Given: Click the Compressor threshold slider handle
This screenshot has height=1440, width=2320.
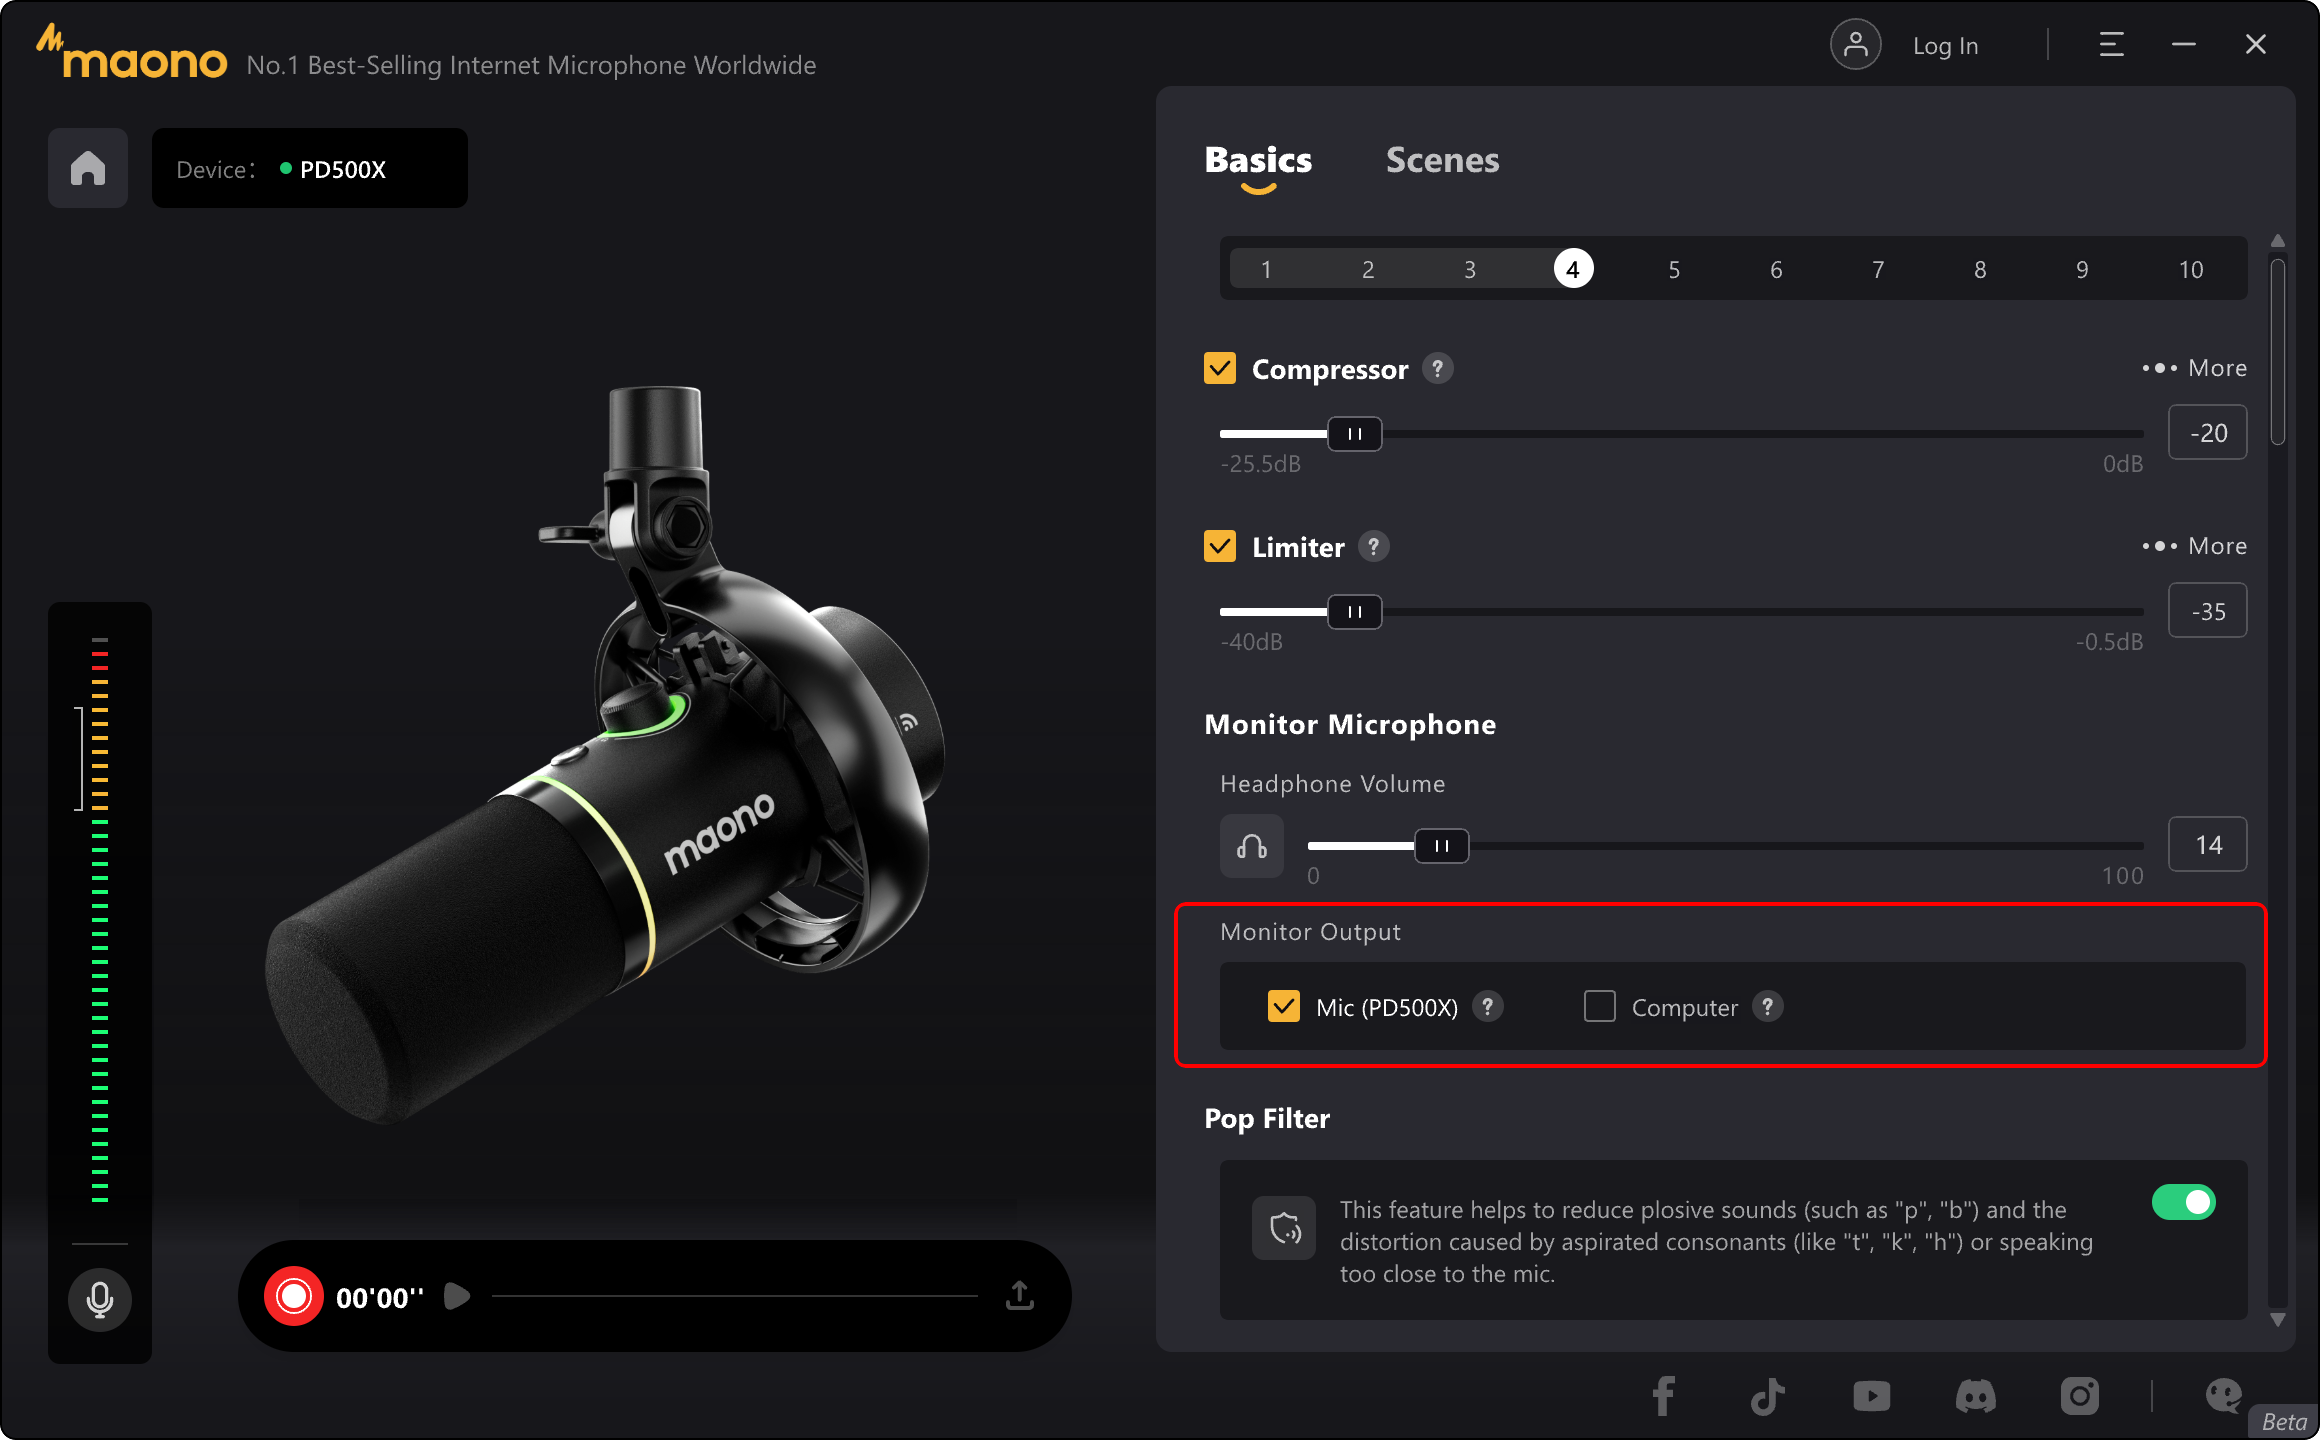Looking at the screenshot, I should tap(1354, 434).
